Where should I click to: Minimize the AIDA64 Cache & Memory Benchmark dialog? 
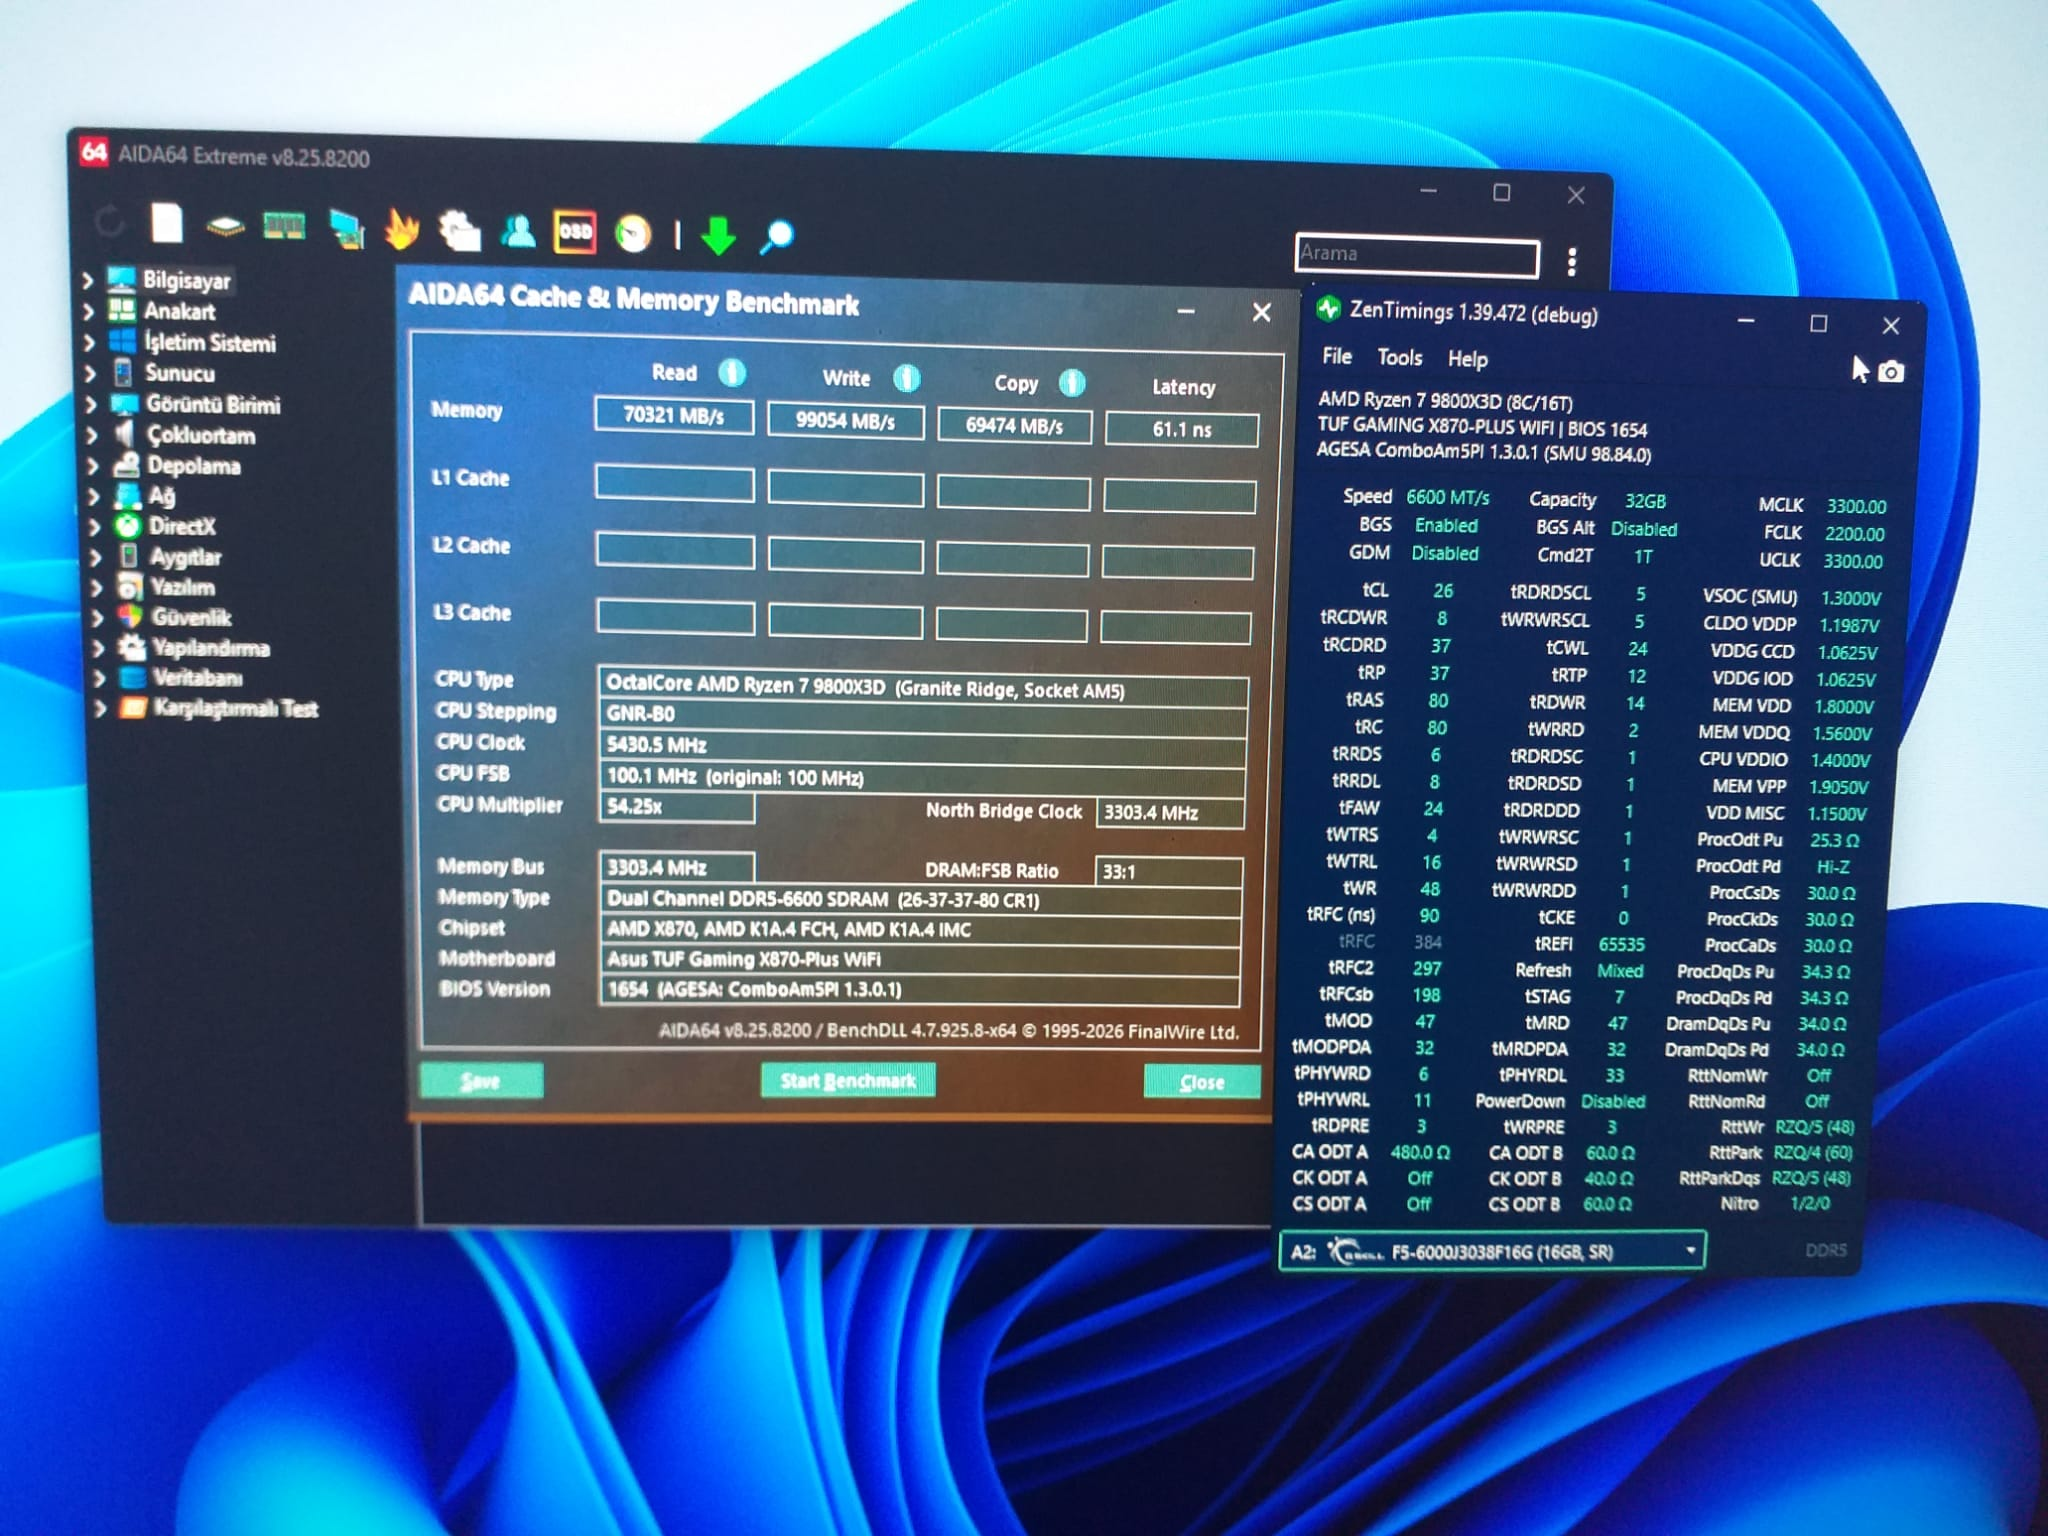[1186, 311]
